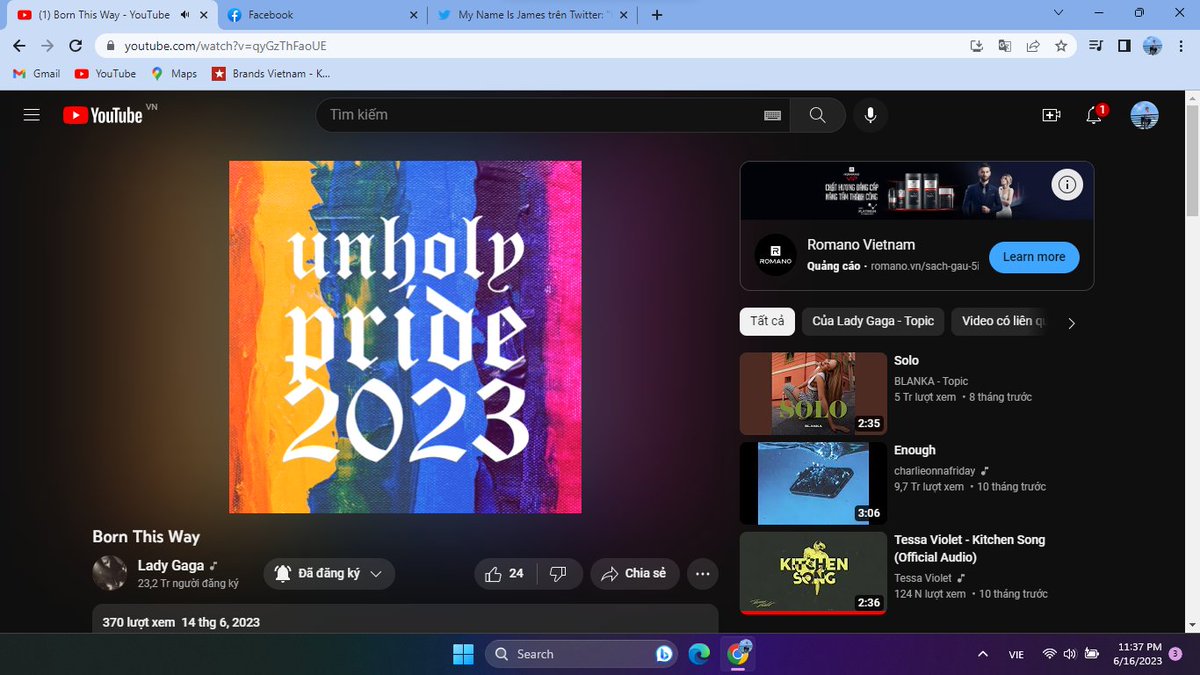Click the magnifier search button

coord(818,115)
